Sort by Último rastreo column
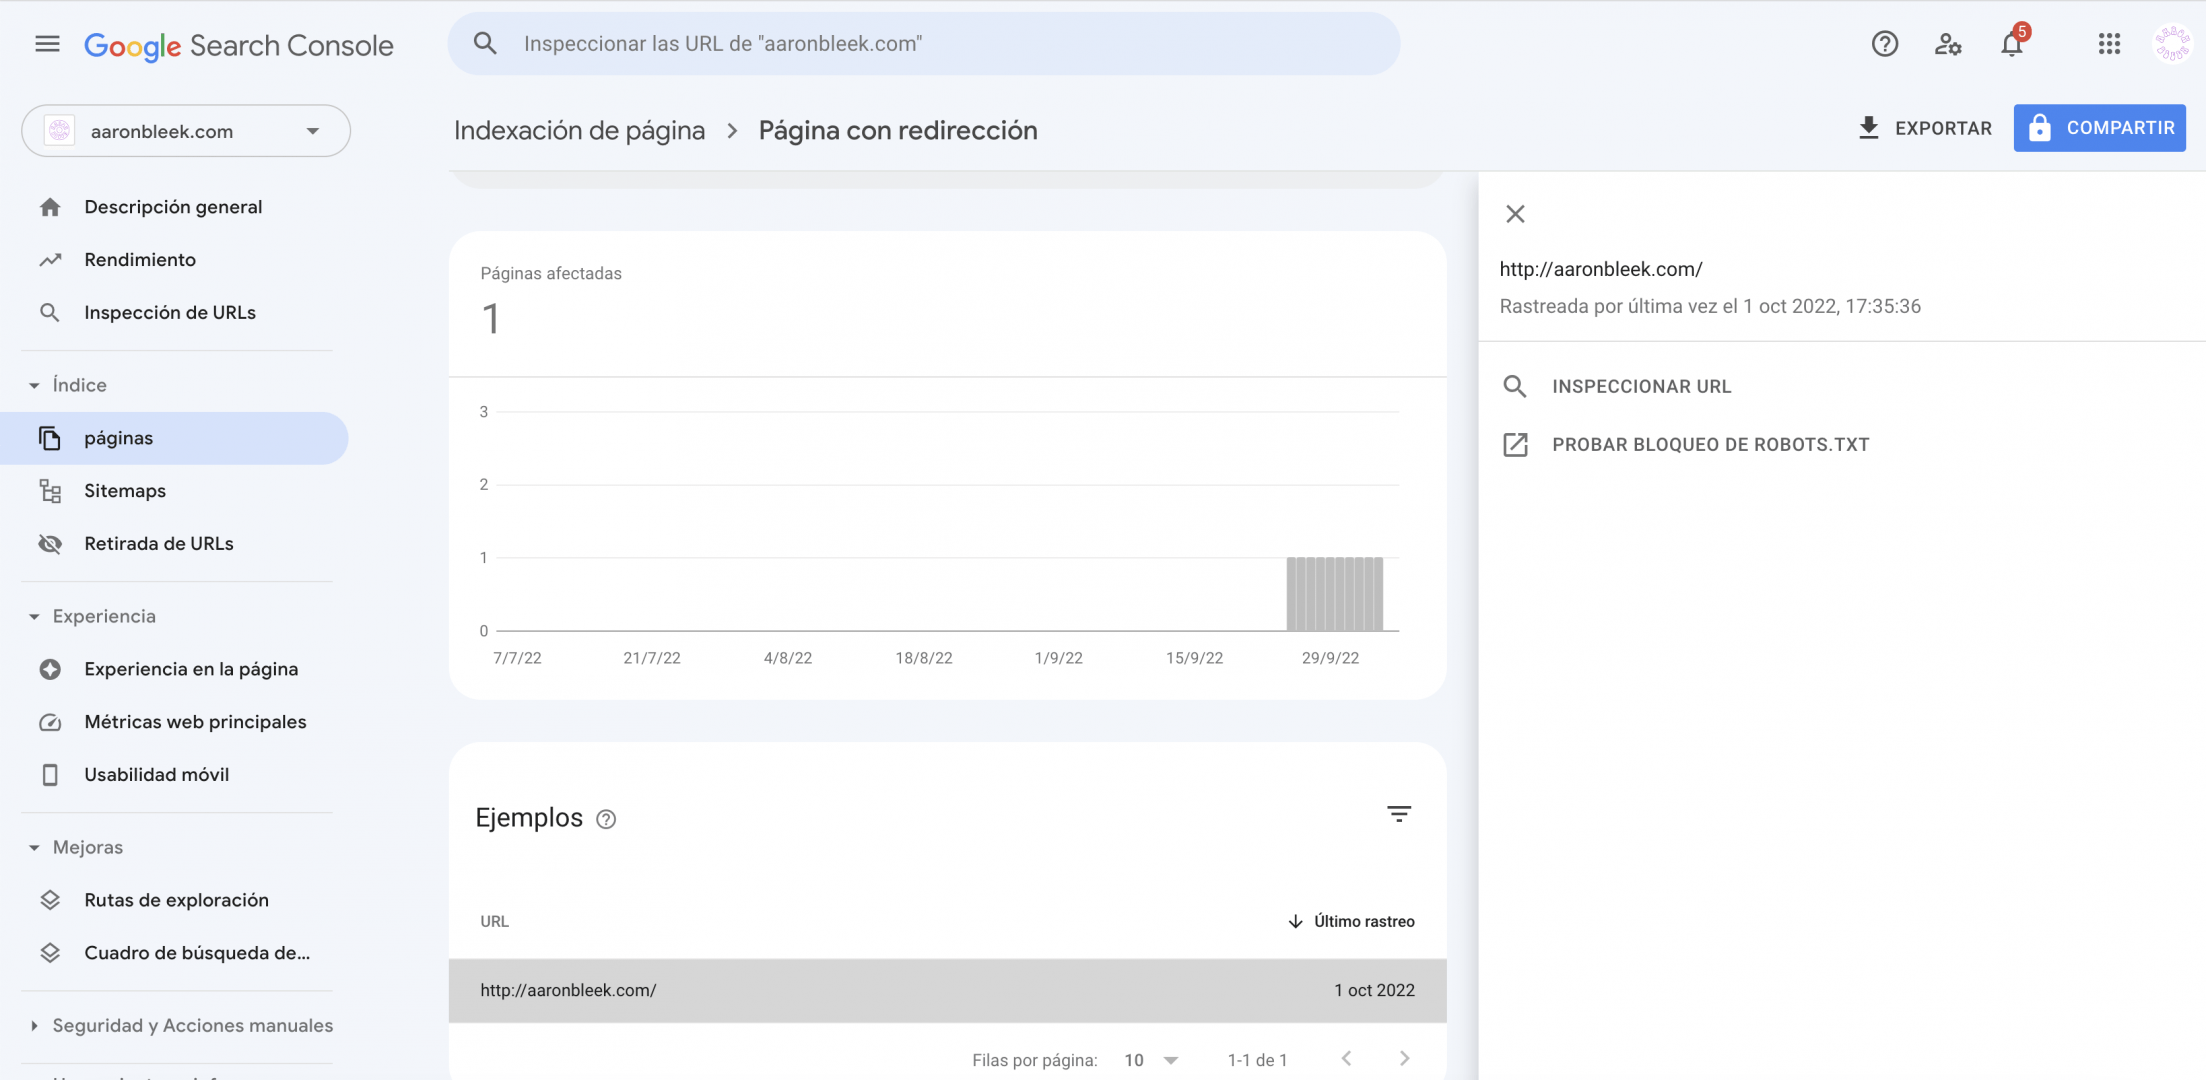The width and height of the screenshot is (2206, 1080). pyautogui.click(x=1351, y=921)
